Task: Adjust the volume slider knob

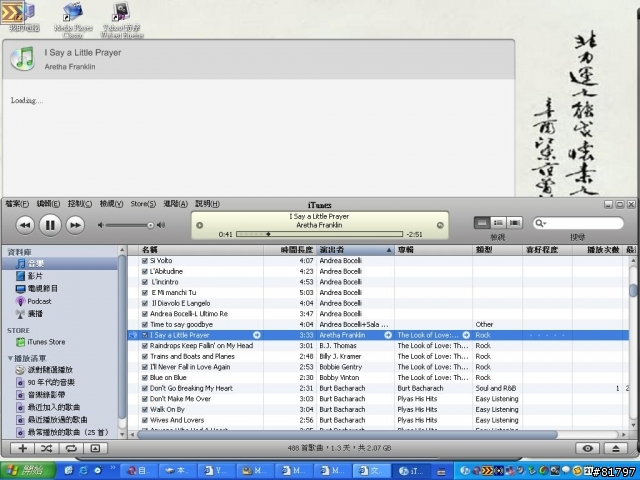Action: [x=151, y=225]
